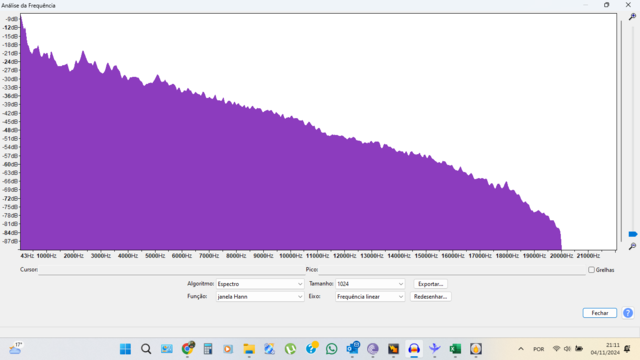Open the blue help question mark
Image resolution: width=640 pixels, height=360 pixels.
(628, 313)
